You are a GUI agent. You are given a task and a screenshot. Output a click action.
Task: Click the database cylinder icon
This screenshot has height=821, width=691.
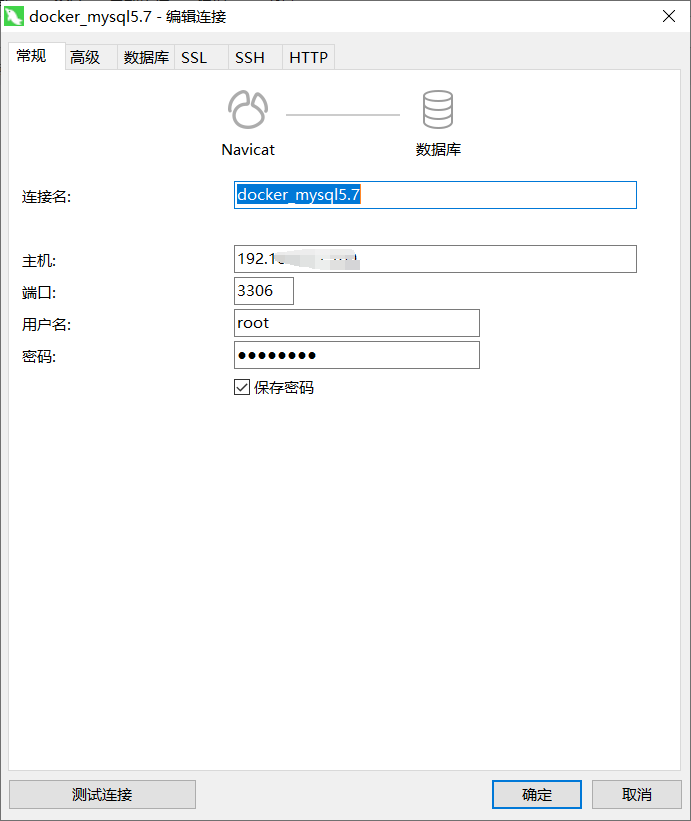438,109
